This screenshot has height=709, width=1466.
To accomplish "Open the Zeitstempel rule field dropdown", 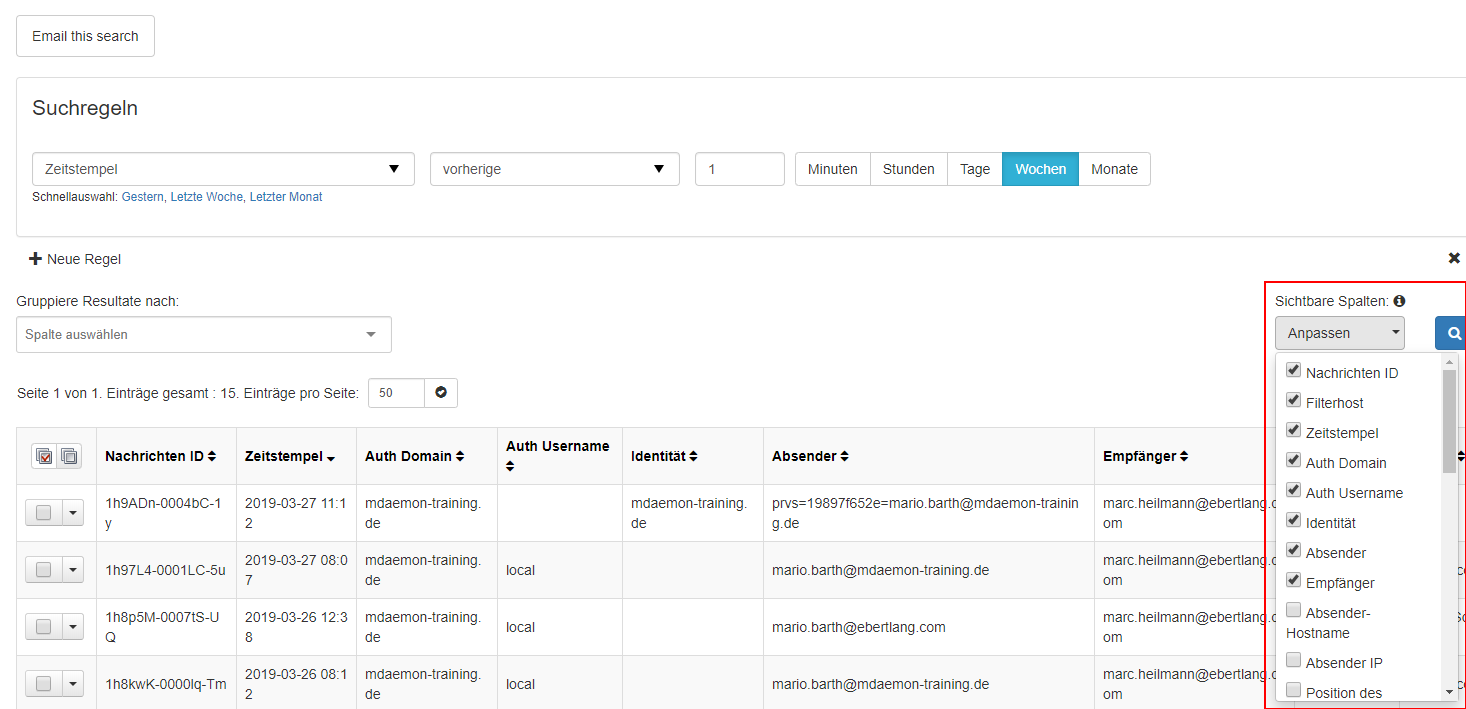I will click(x=223, y=169).
